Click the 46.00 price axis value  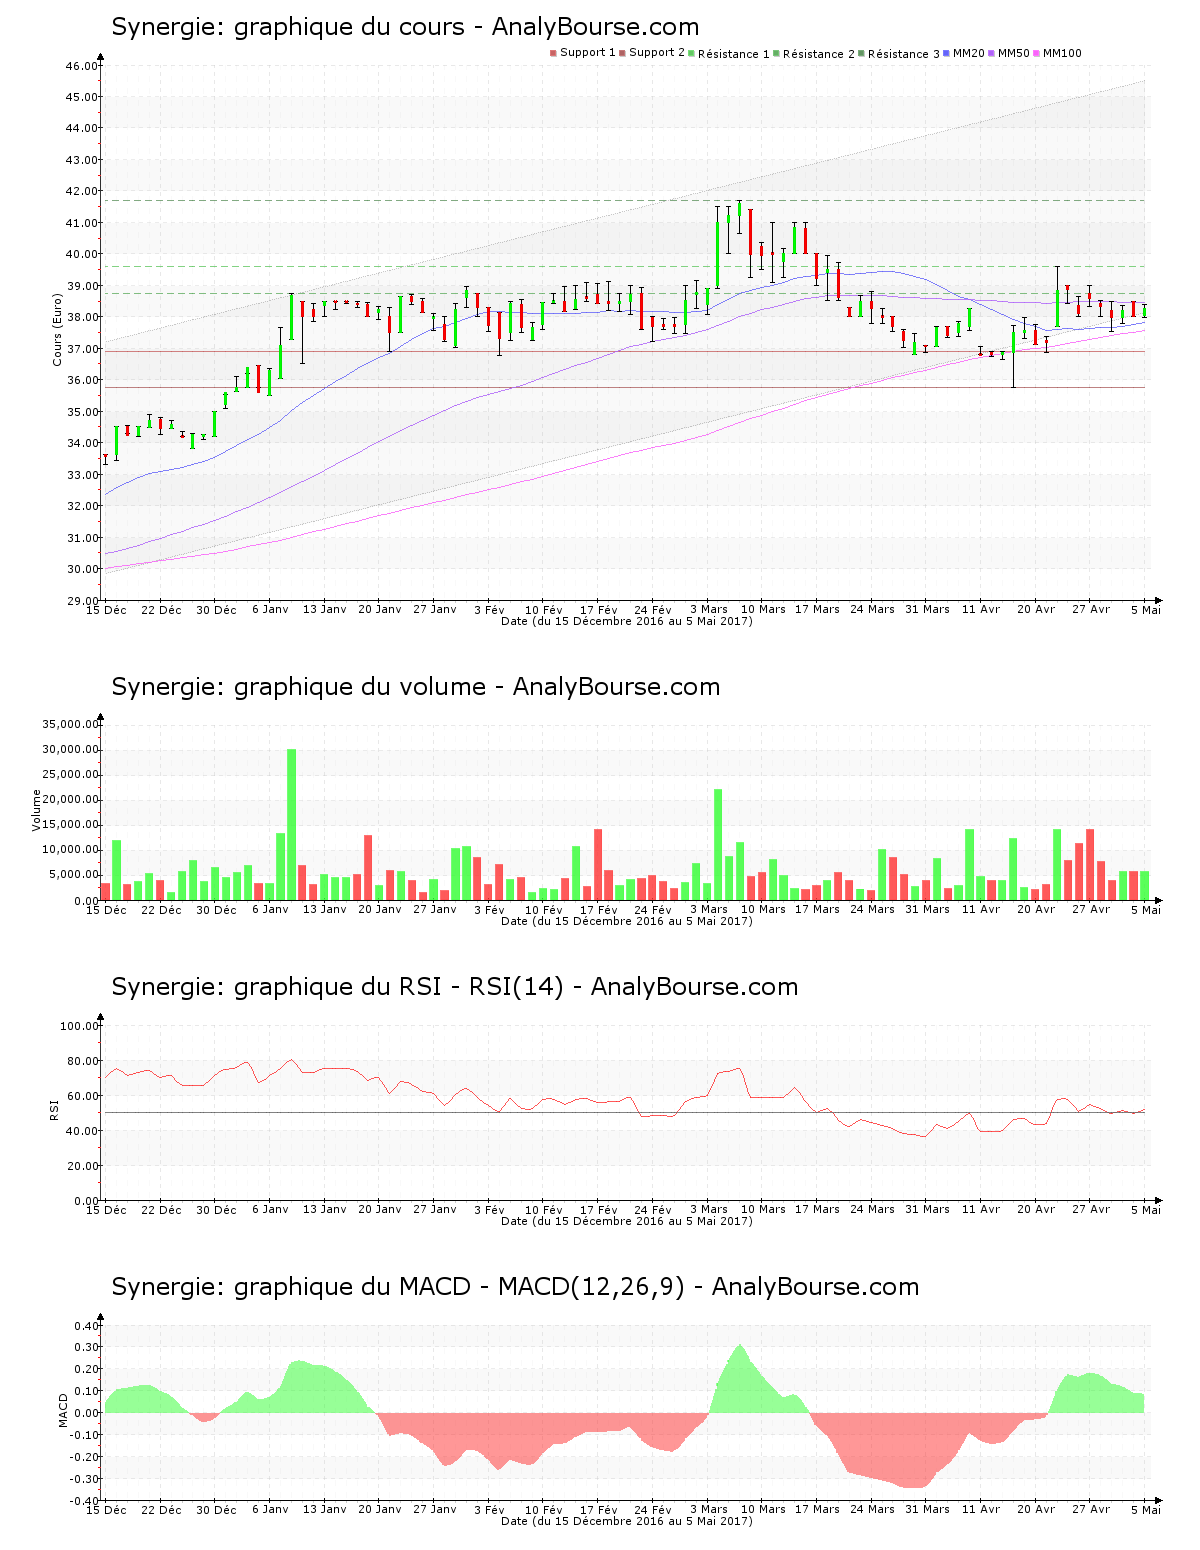(x=81, y=66)
